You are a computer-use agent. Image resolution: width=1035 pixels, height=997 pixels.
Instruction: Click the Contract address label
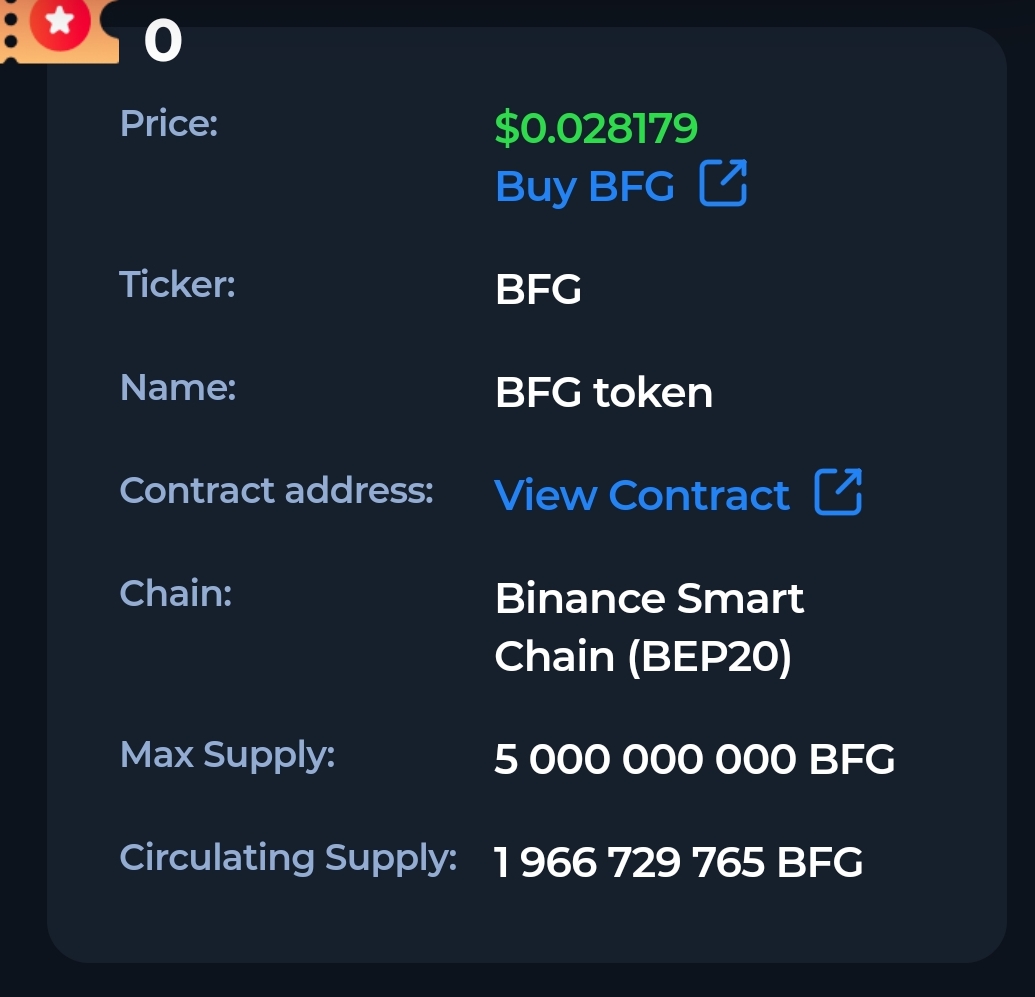click(276, 490)
